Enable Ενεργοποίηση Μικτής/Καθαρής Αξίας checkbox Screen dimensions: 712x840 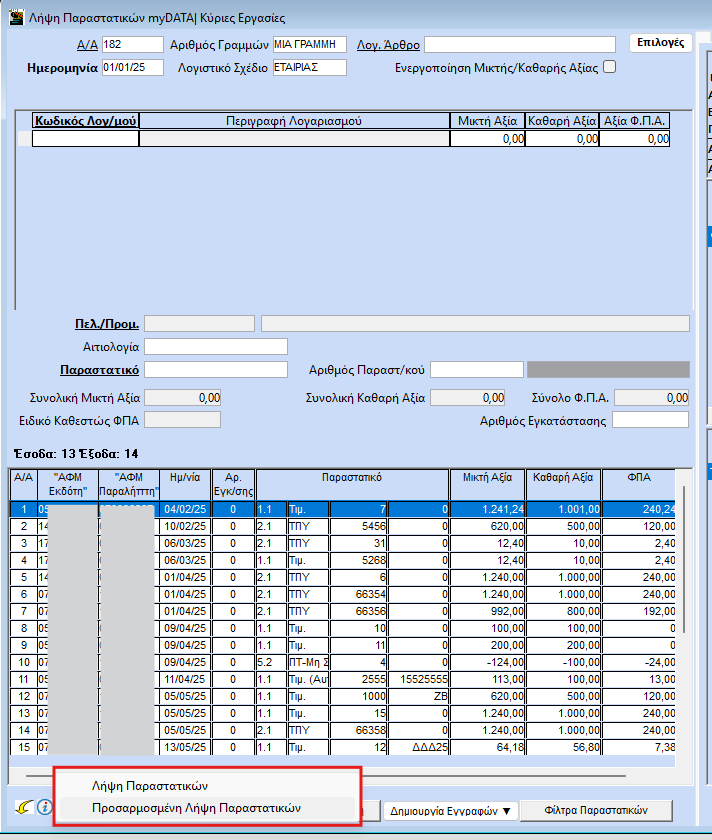point(610,67)
